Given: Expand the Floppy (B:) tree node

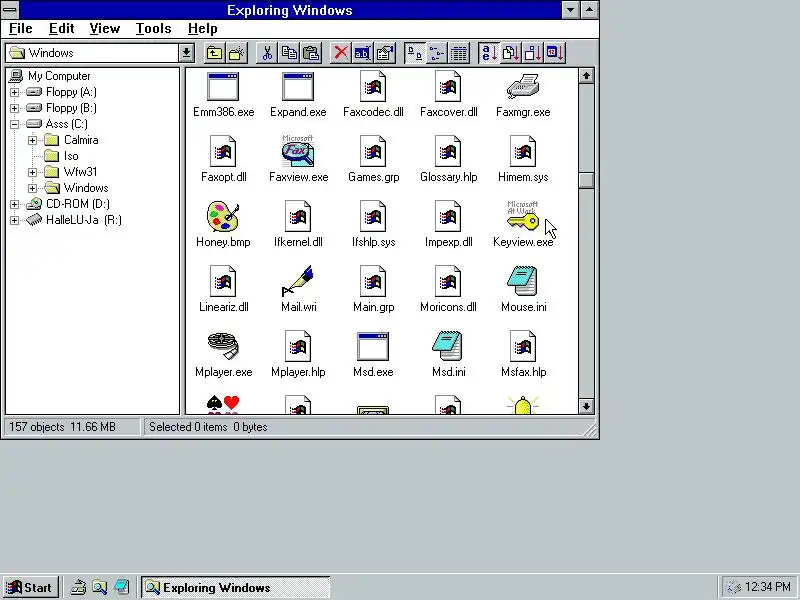Looking at the screenshot, I should point(14,108).
